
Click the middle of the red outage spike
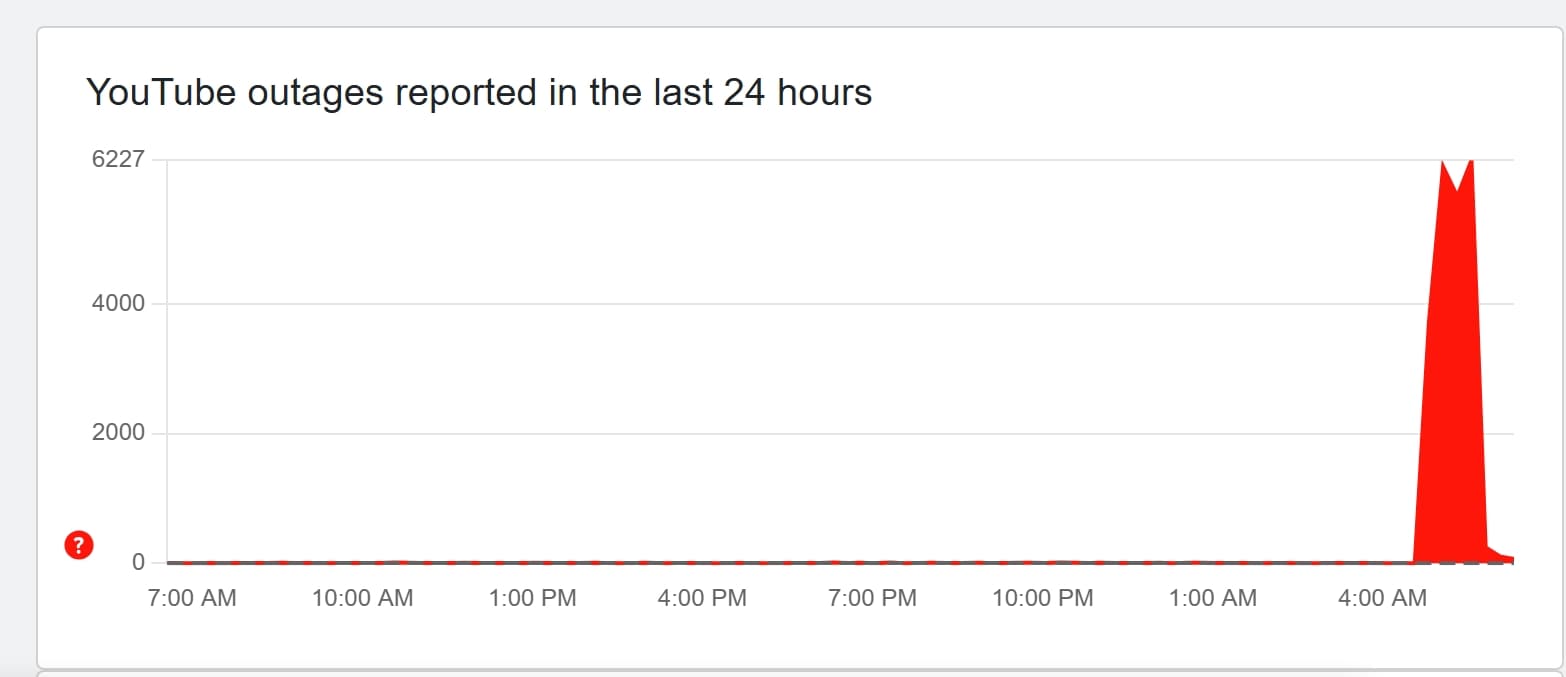click(1450, 400)
